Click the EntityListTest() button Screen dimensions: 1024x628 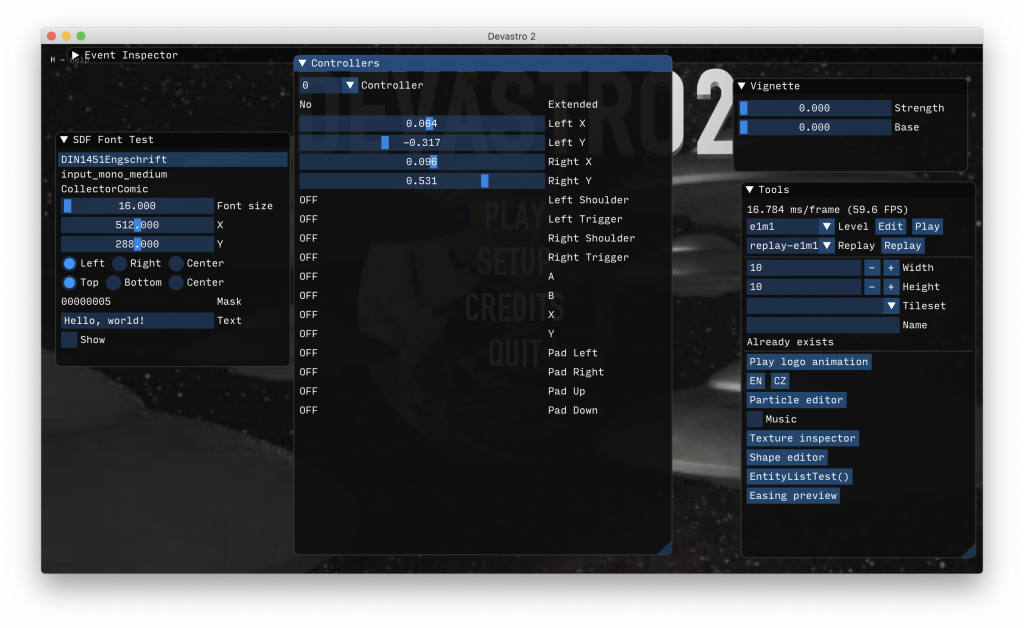coord(799,477)
